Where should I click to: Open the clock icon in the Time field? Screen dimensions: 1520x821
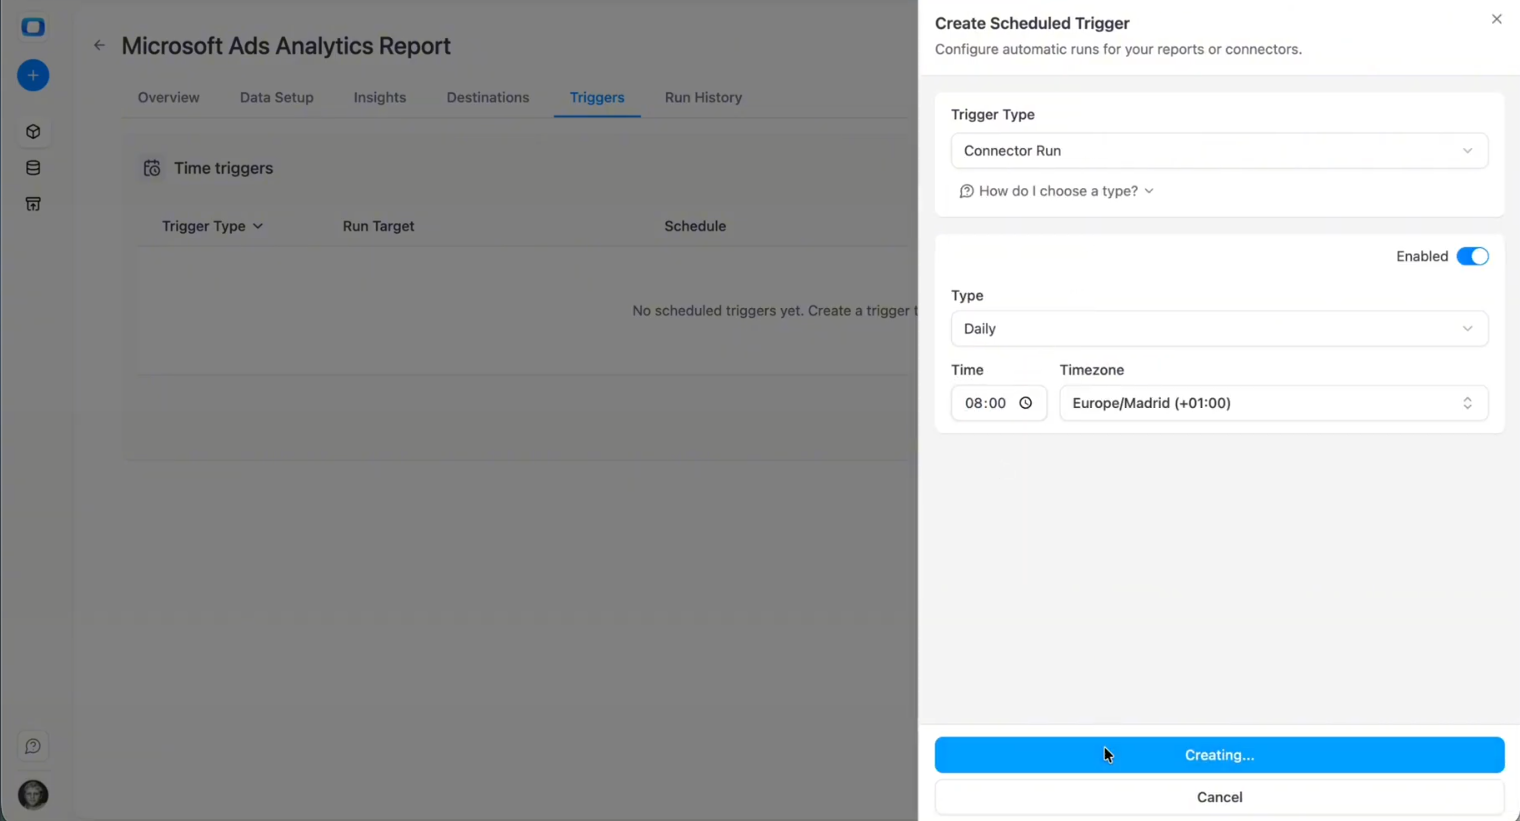(x=1025, y=402)
